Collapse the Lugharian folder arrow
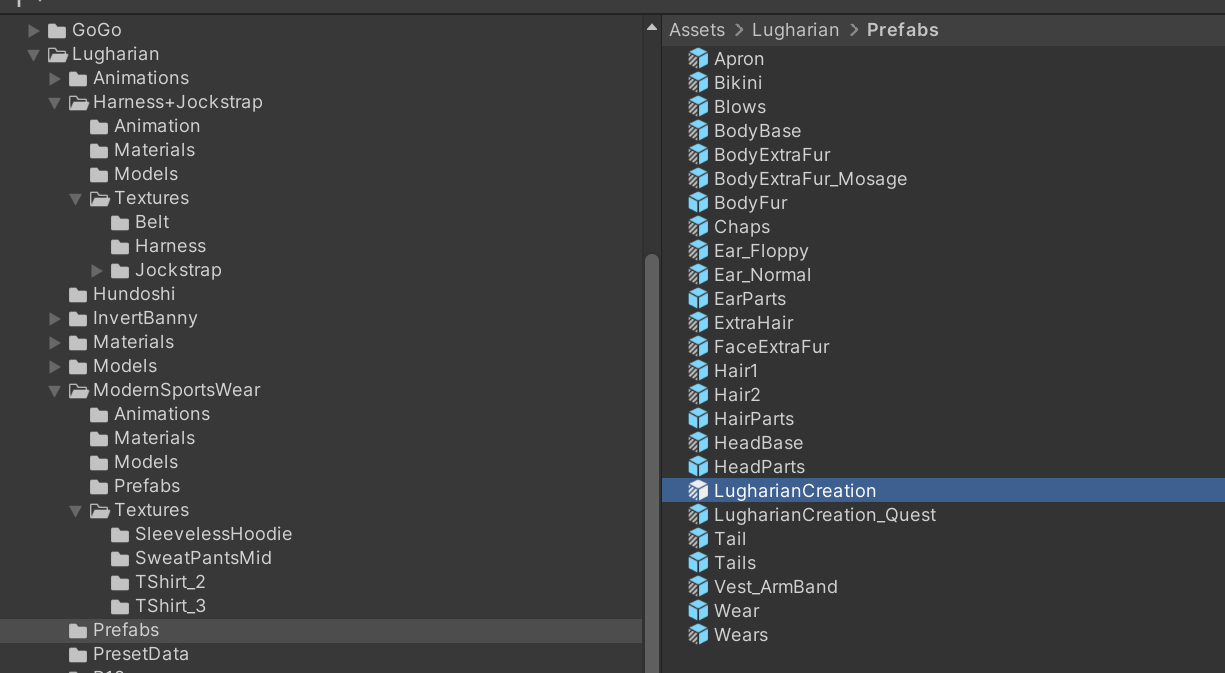The image size is (1225, 673). (34, 54)
